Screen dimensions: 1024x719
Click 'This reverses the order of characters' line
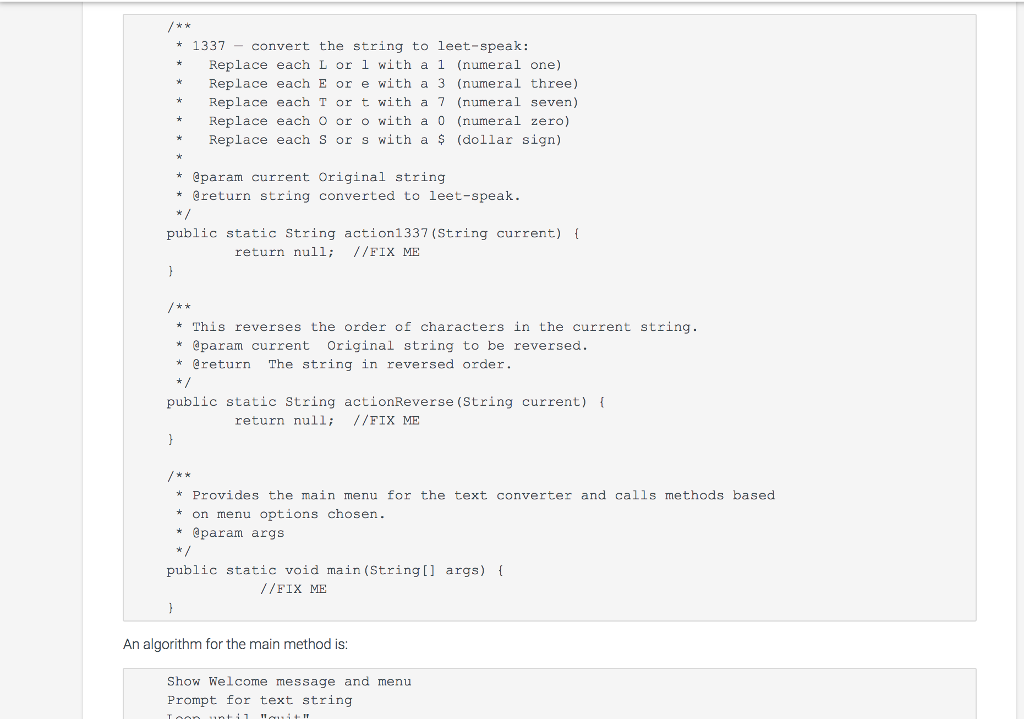444,327
